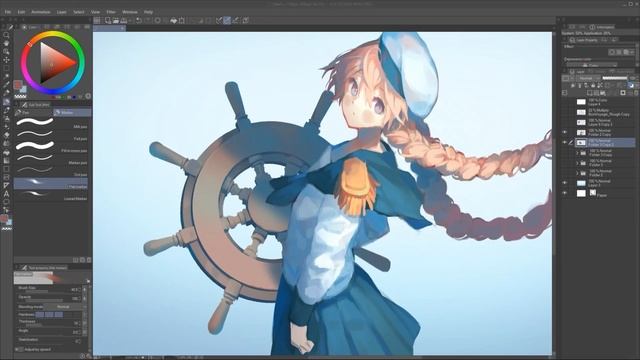640x360 pixels.
Task: Click the circular icon beside the redo arrow
Action: [x=158, y=20]
